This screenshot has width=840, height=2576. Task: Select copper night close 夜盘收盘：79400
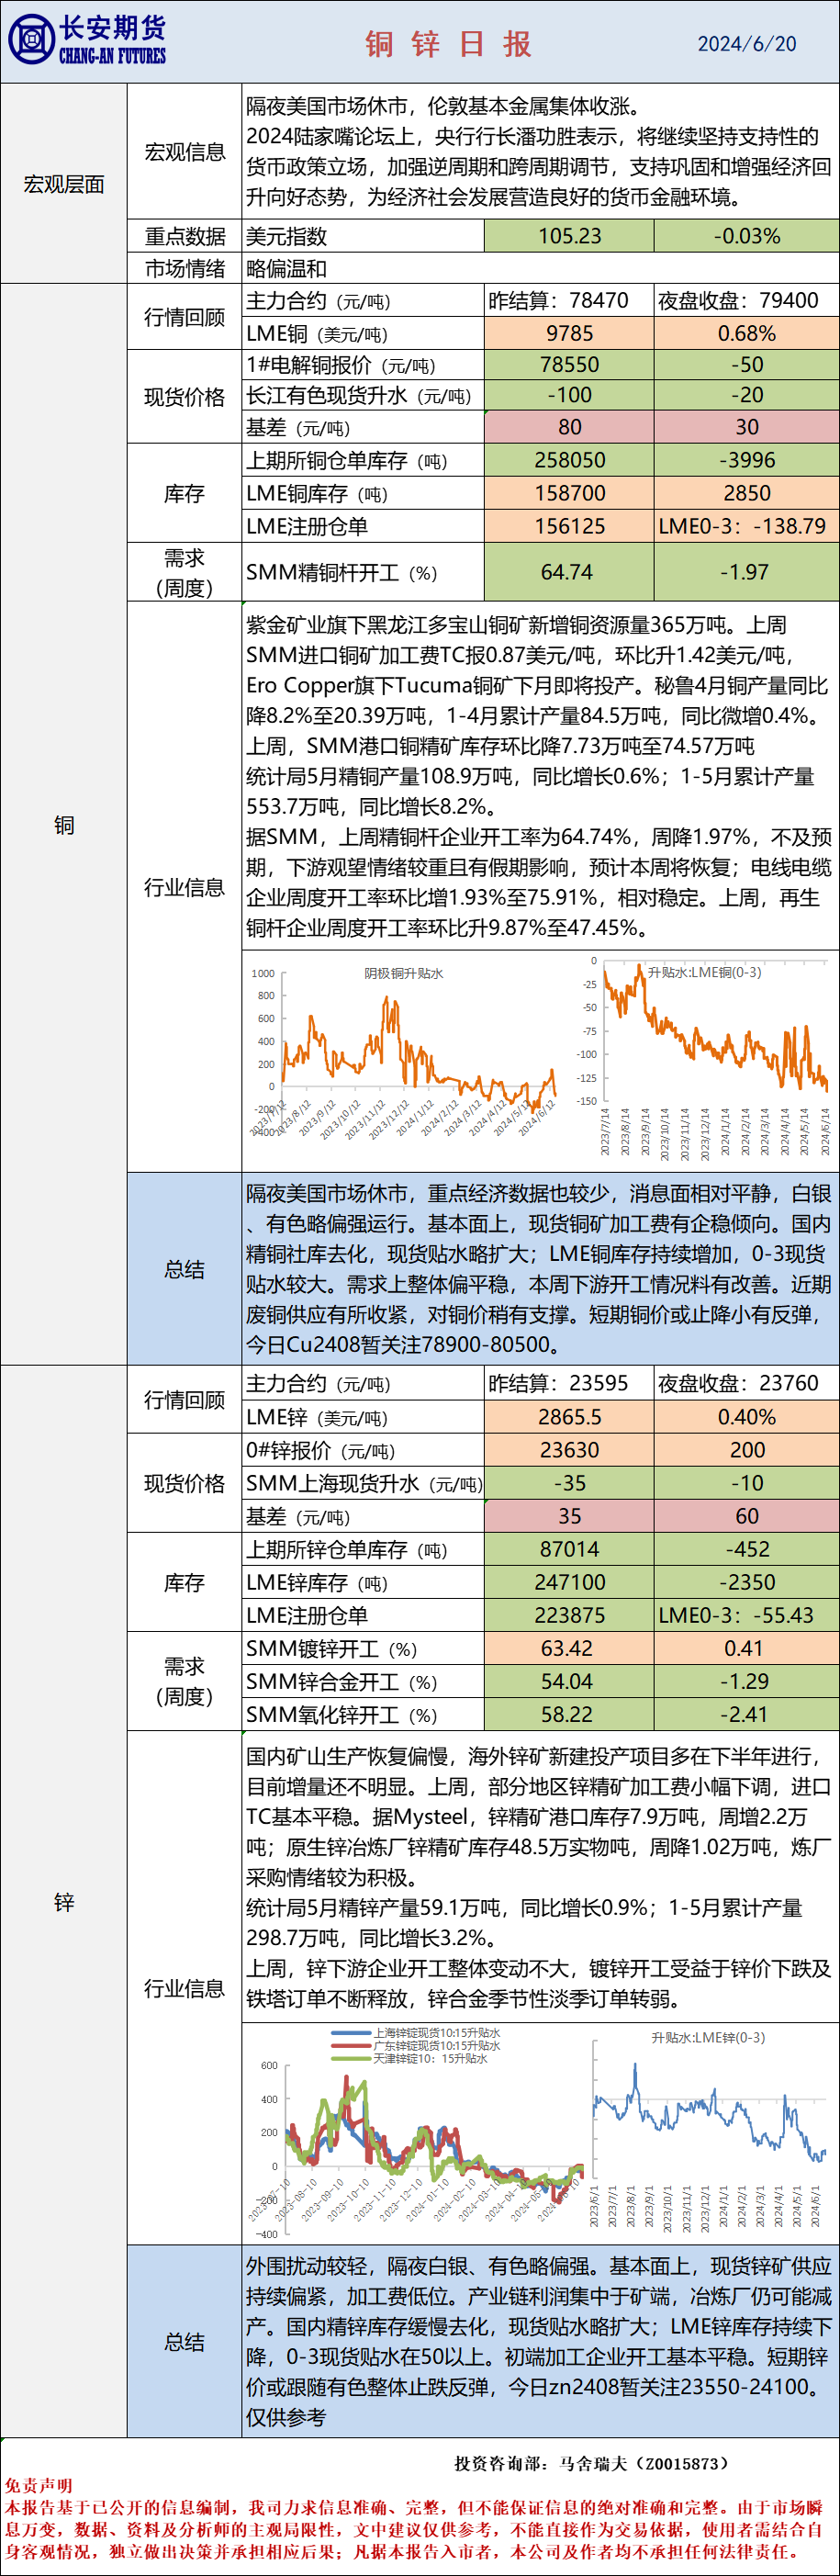(x=747, y=301)
